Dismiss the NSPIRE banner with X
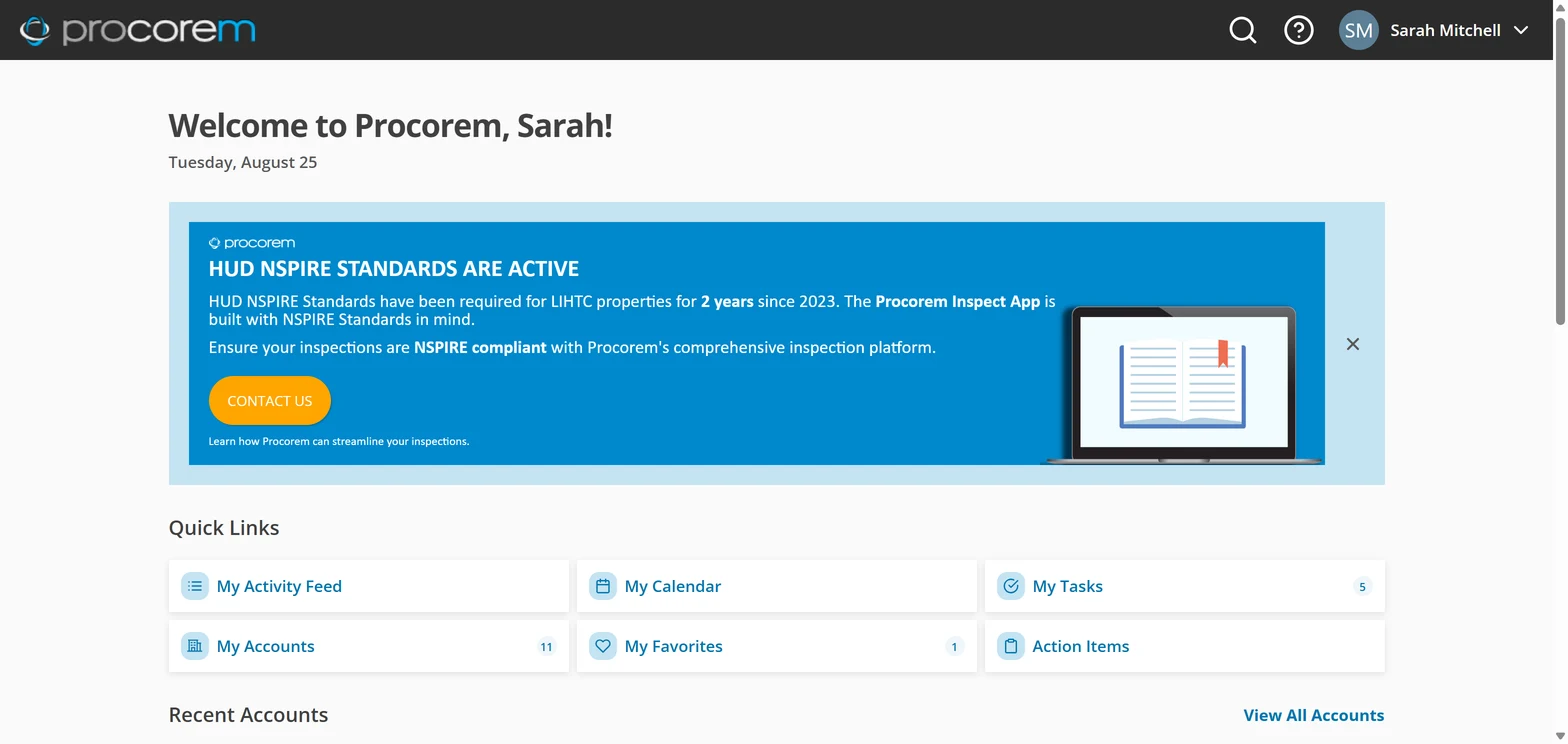1568x744 pixels. pyautogui.click(x=1352, y=344)
